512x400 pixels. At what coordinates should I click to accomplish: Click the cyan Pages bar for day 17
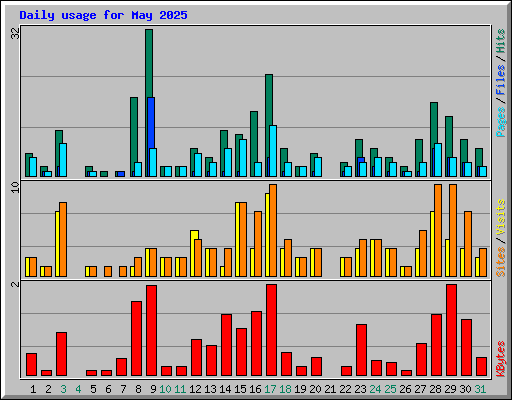click(273, 151)
